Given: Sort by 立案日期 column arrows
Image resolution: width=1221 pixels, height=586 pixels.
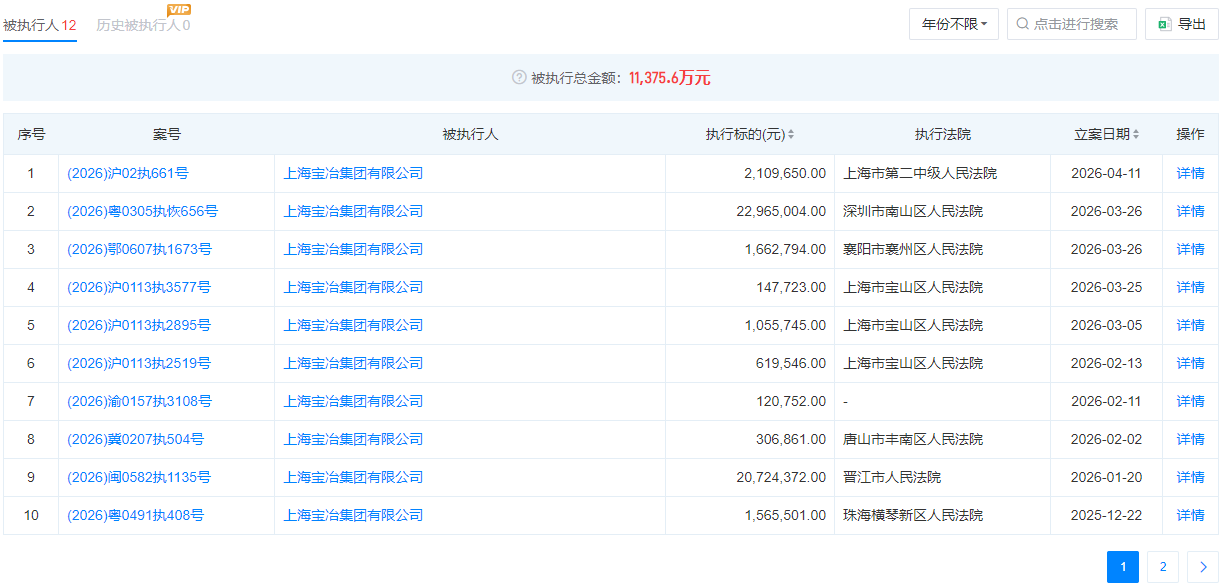Looking at the screenshot, I should [1136, 135].
